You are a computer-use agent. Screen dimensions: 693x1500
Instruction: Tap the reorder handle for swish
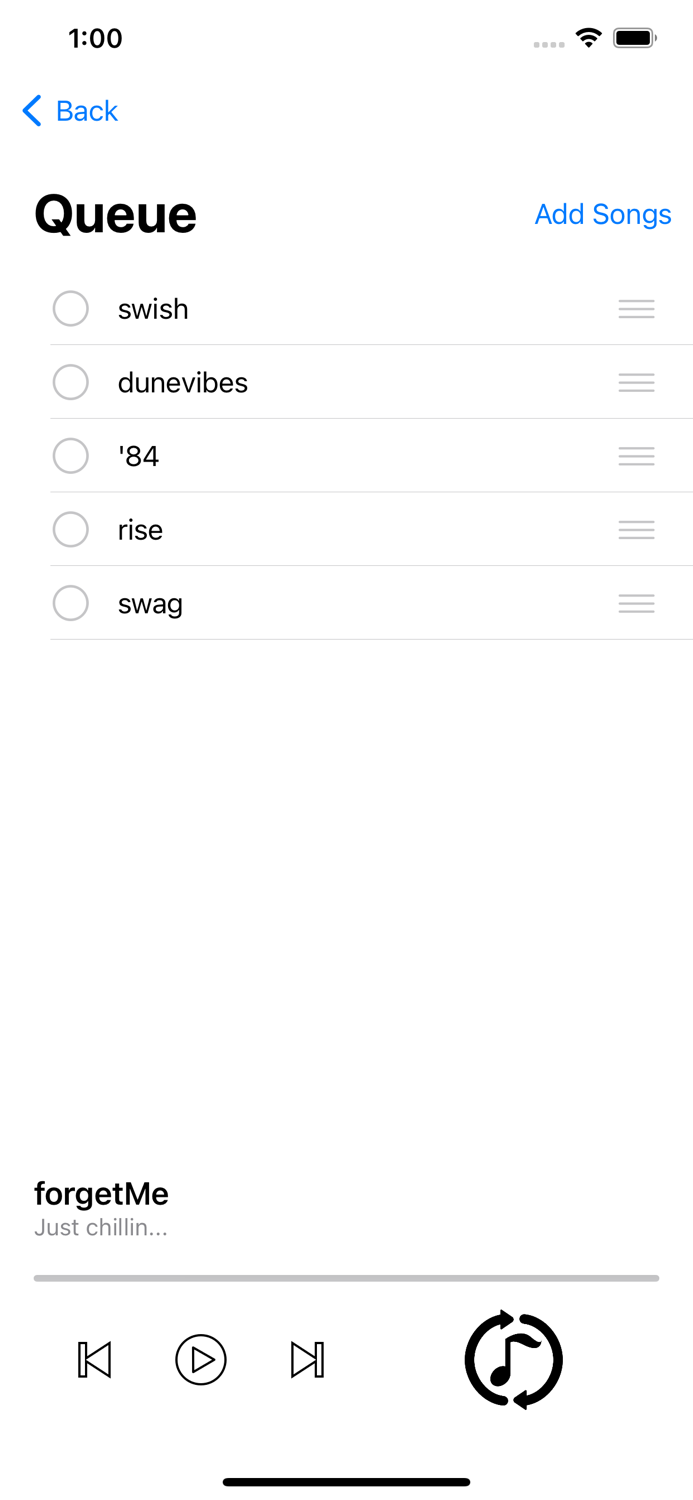point(636,309)
